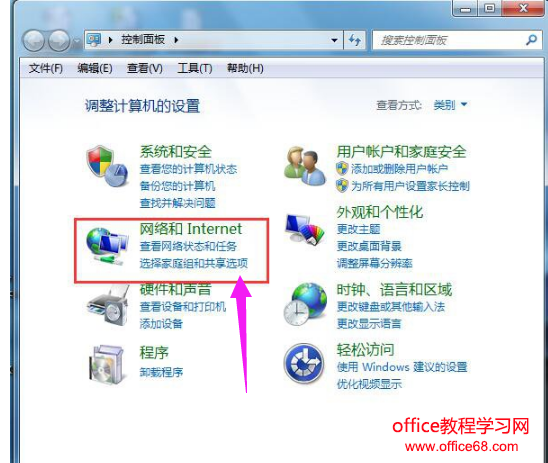This screenshot has width=548, height=463.
Task: Open the System and Security shield icon
Action: [107, 166]
